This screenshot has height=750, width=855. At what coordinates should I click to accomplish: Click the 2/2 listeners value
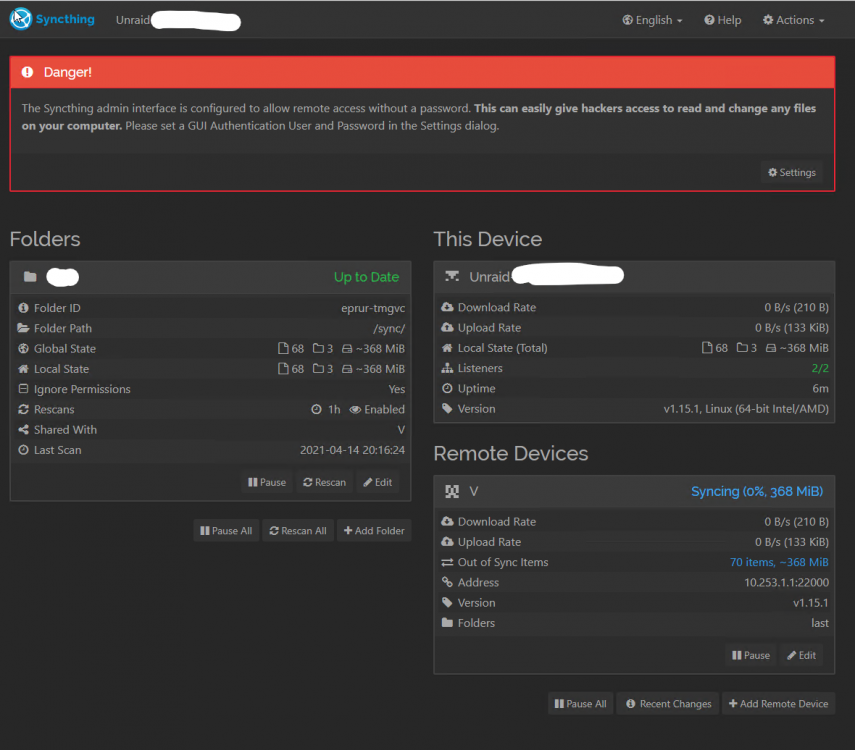pos(820,368)
